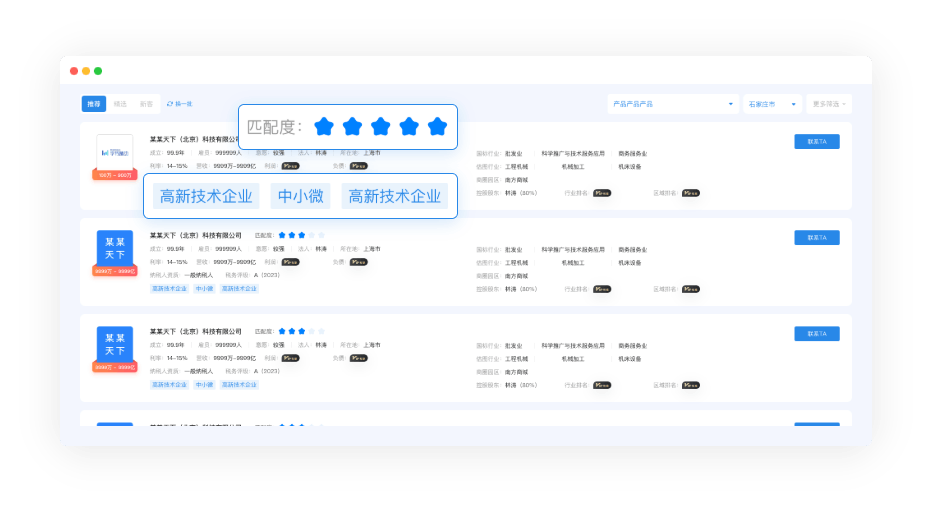Image resolution: width=932 pixels, height=510 pixels.
Task: Open company name 某某天下（北京）科技有限公司 in third card
Action: pos(196,331)
